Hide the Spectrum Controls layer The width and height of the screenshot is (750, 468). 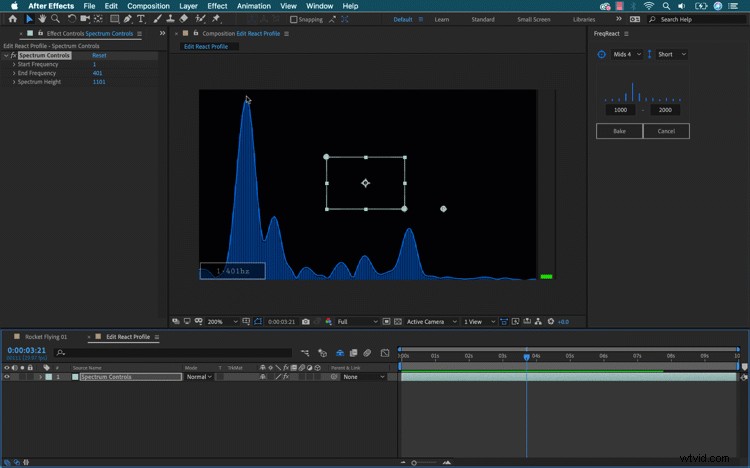pos(7,377)
